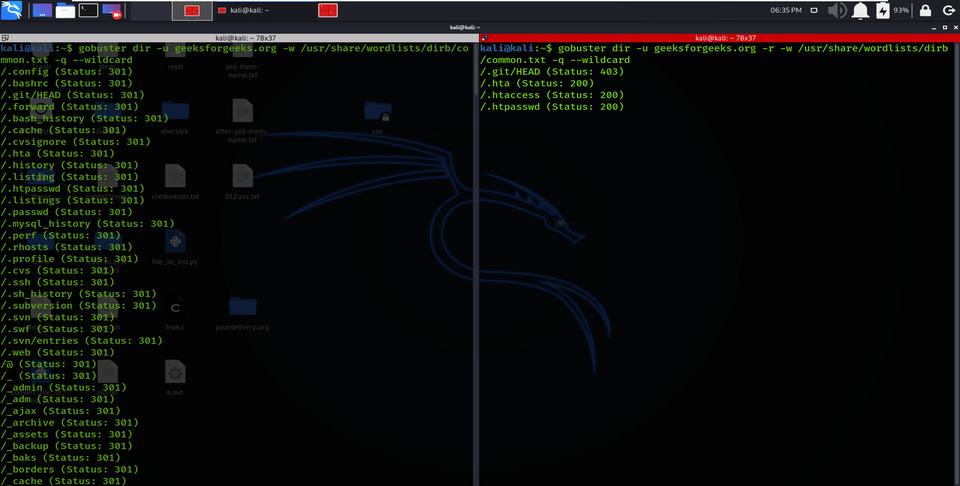960x486 pixels.
Task: Click the '/.mysql_history (Status: 301)' line
Action: pyautogui.click(x=88, y=224)
